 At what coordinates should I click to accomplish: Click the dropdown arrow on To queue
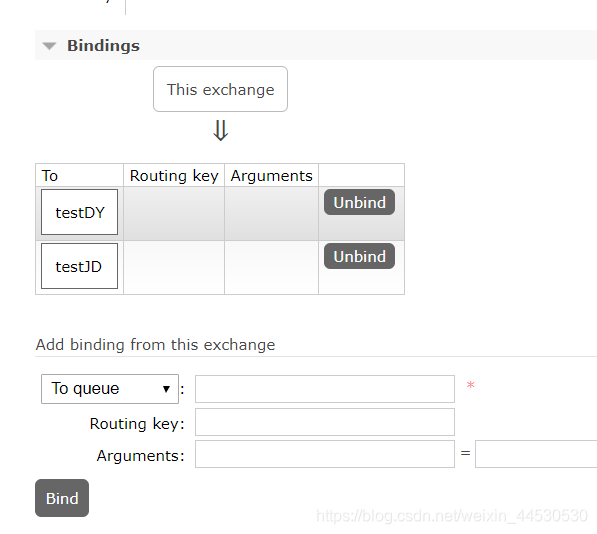(166, 389)
